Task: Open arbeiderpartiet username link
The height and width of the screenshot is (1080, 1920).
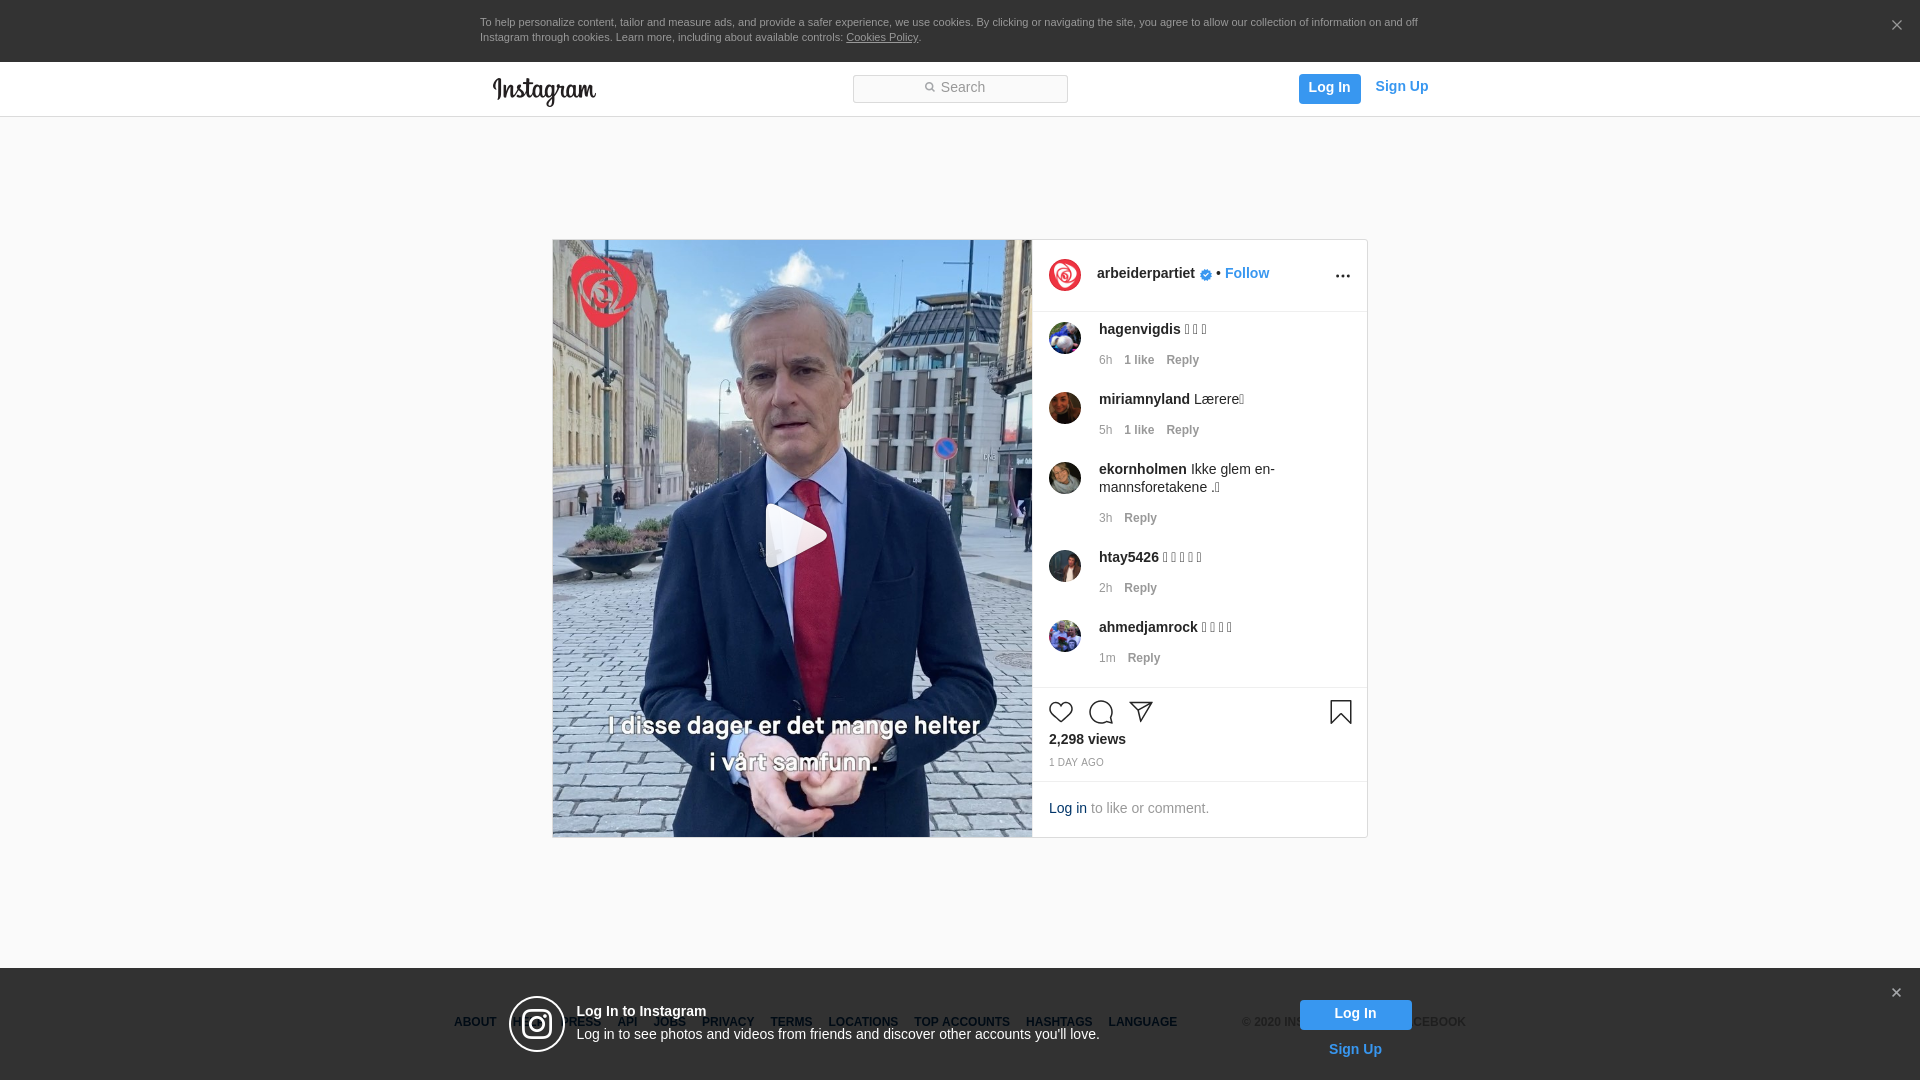Action: (x=1146, y=273)
